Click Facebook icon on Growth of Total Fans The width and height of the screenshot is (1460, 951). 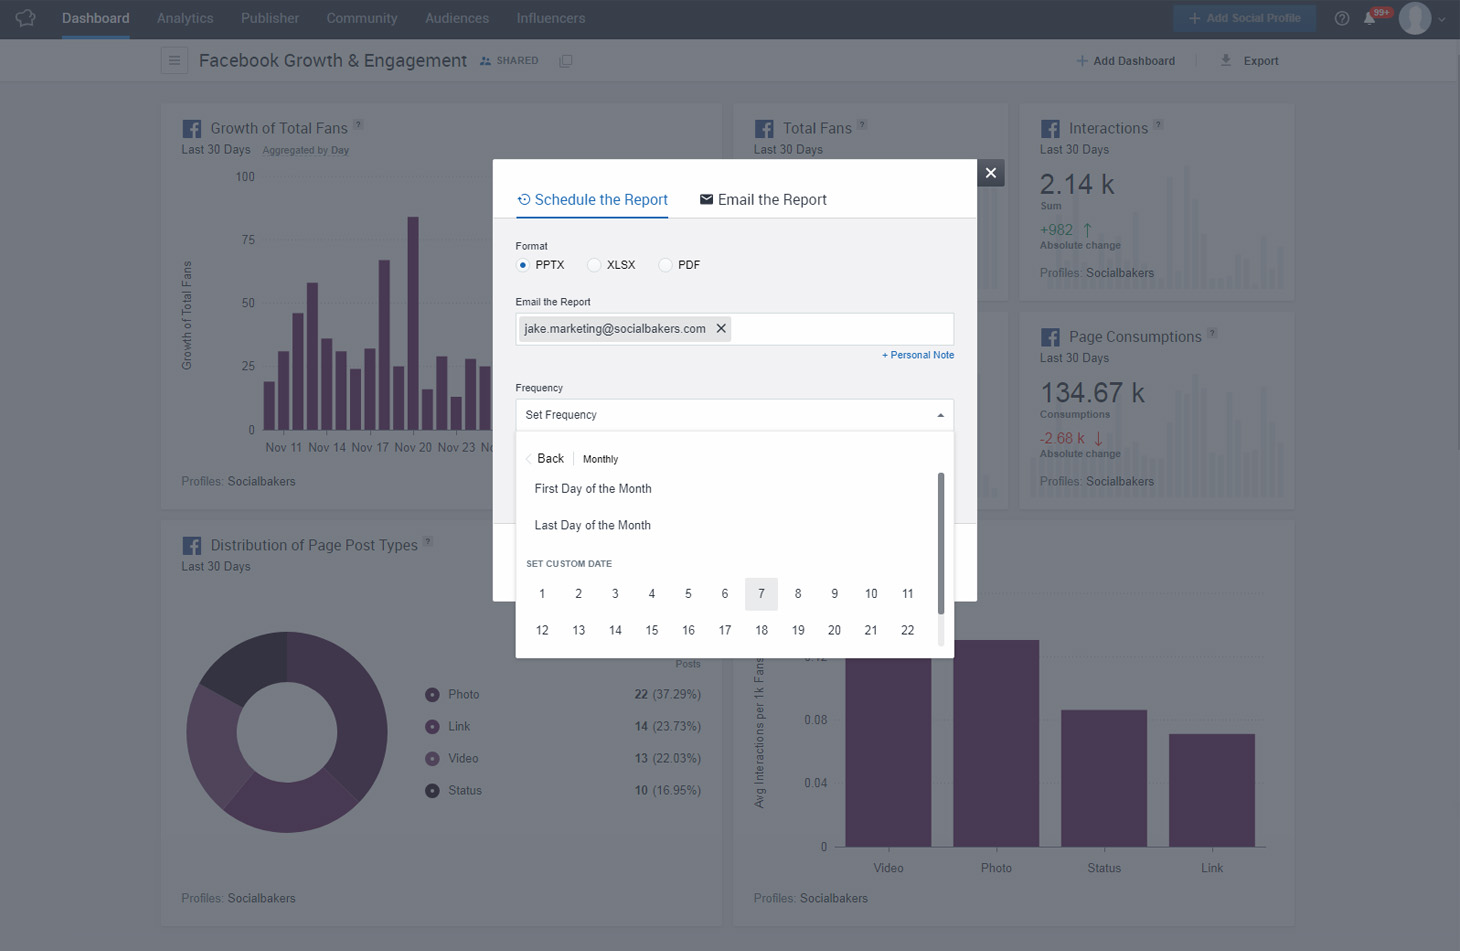[192, 129]
